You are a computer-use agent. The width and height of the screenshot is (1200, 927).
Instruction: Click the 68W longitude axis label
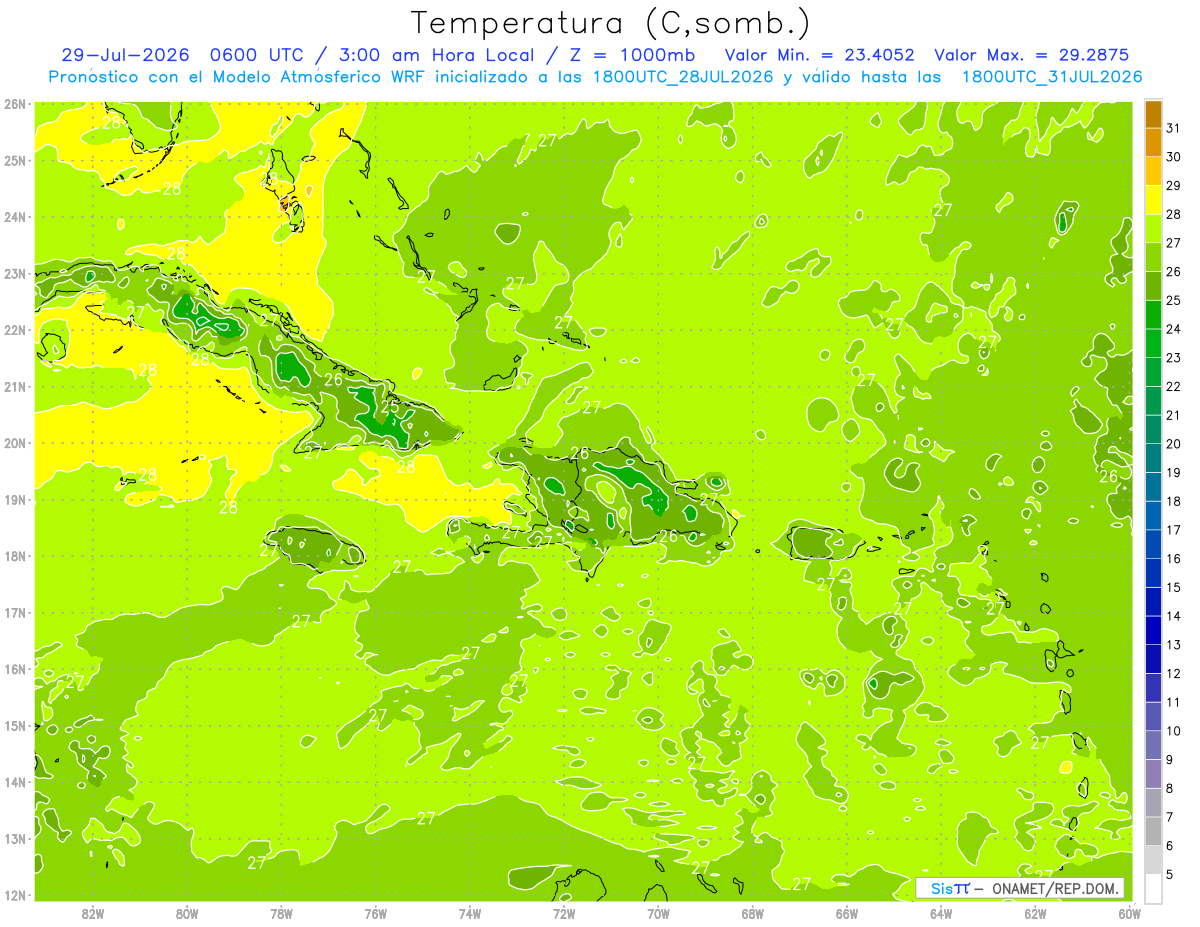[753, 913]
